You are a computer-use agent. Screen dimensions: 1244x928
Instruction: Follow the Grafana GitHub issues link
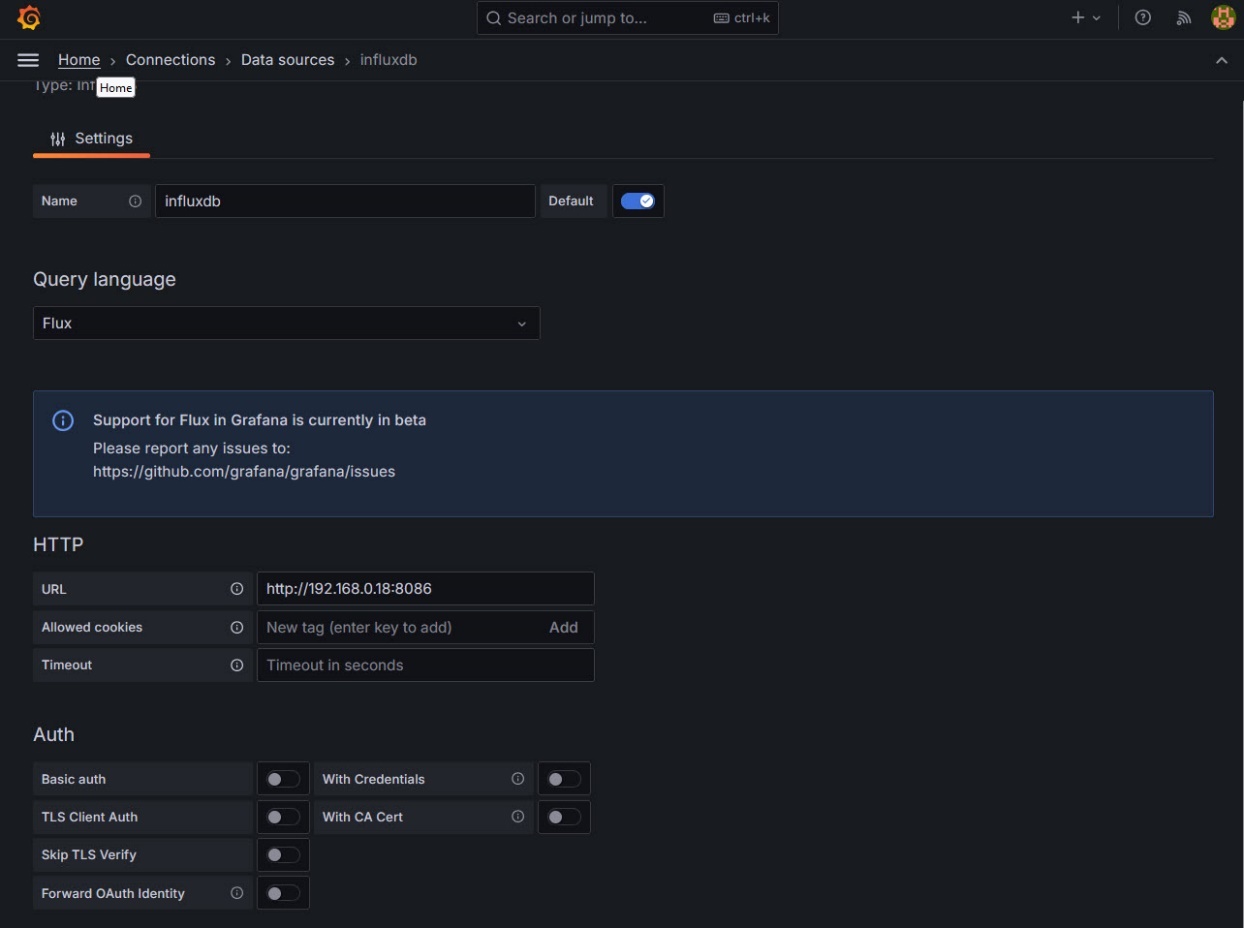[243, 471]
